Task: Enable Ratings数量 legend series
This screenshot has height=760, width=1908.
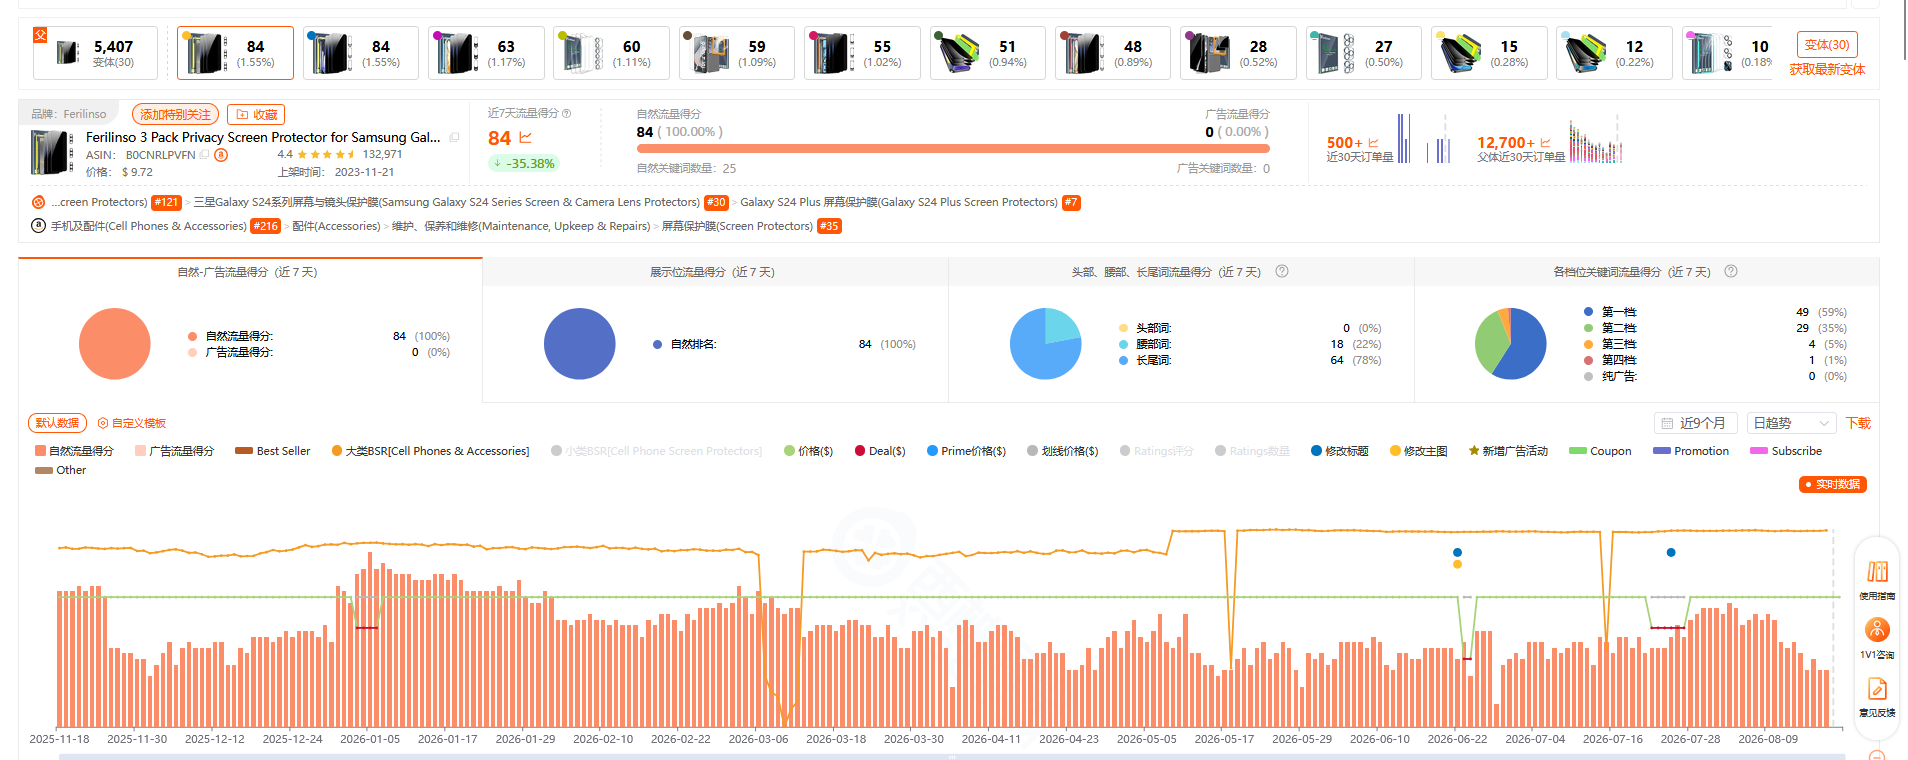Action: pyautogui.click(x=1252, y=451)
